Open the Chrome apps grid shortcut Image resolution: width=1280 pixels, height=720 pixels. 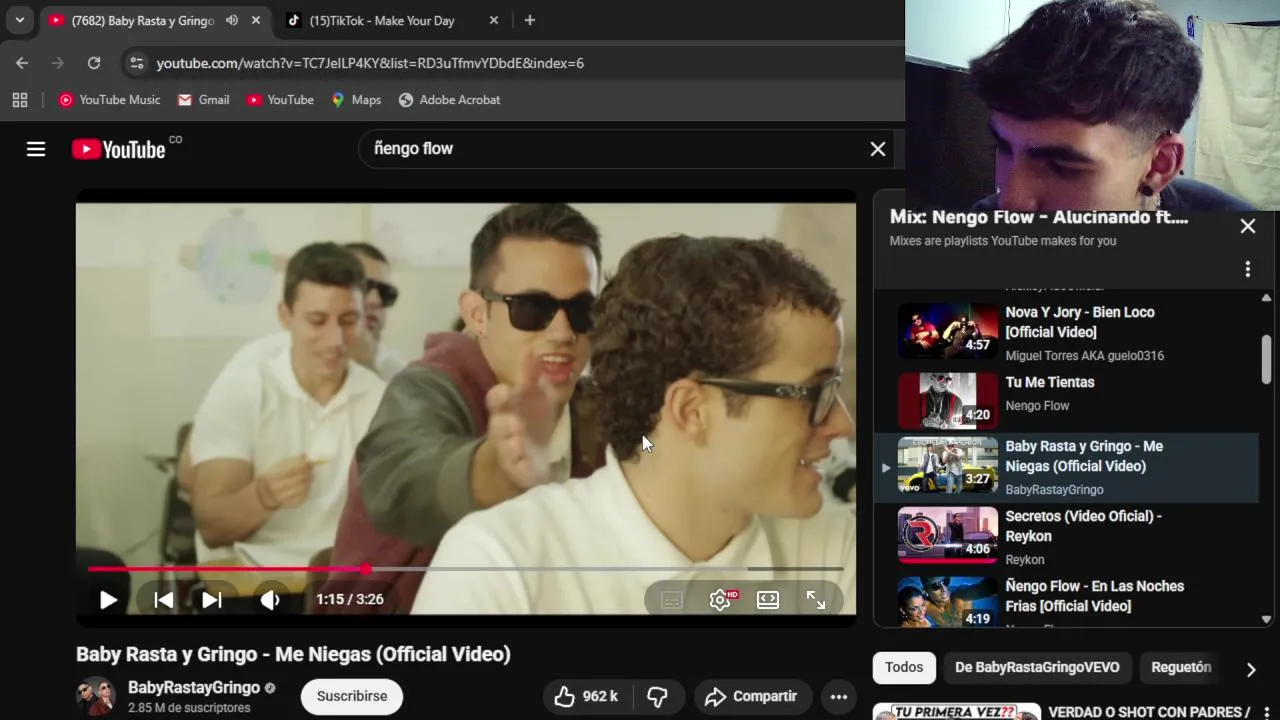[x=19, y=100]
